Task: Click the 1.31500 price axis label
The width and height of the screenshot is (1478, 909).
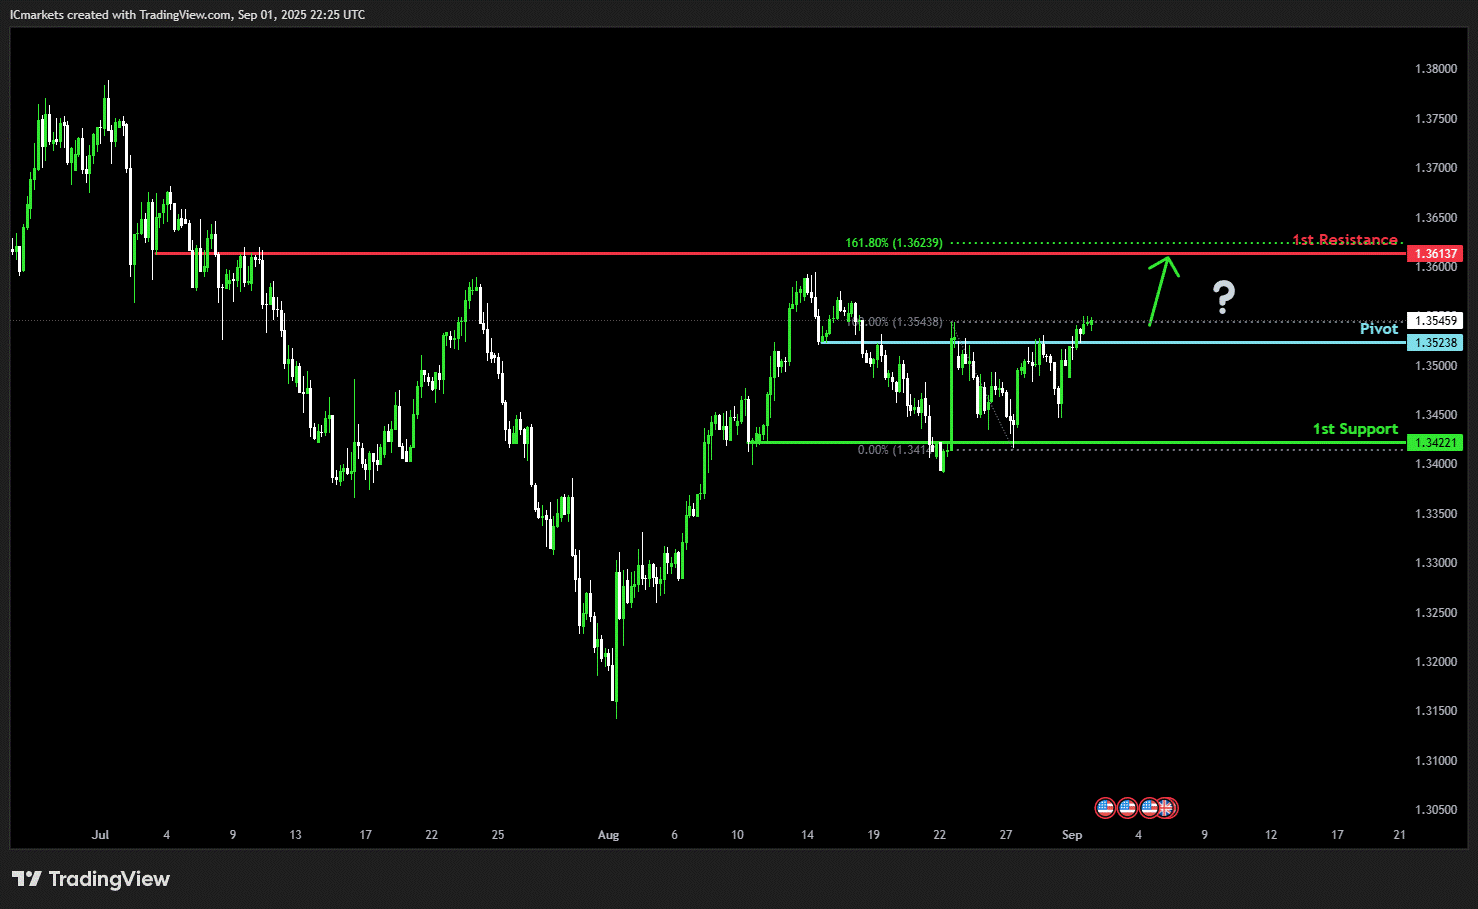Action: click(x=1436, y=711)
